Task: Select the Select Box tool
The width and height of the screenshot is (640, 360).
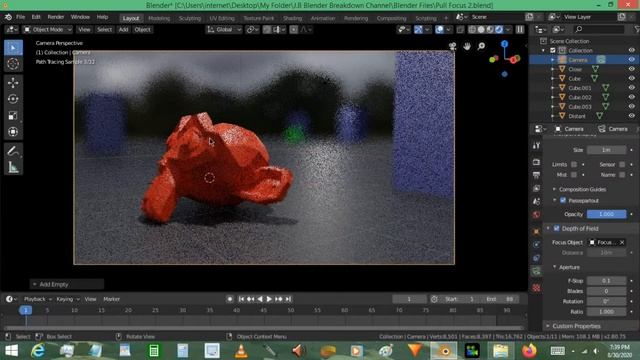Action: pos(13,48)
